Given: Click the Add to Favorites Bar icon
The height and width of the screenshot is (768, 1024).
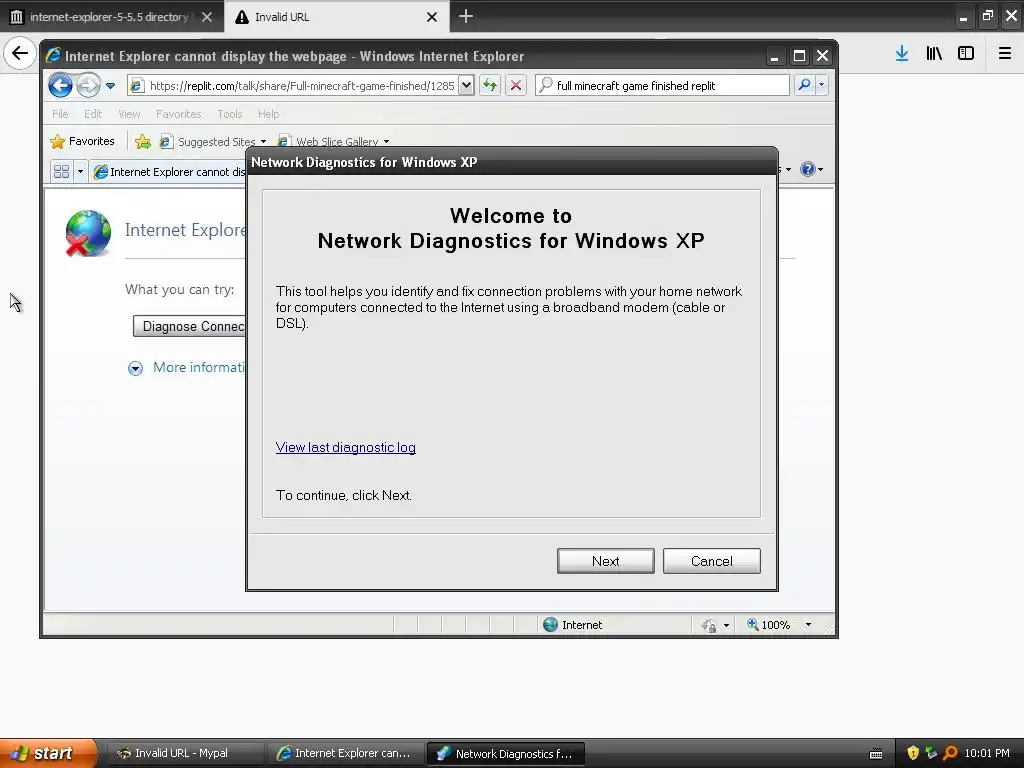Looking at the screenshot, I should point(143,141).
